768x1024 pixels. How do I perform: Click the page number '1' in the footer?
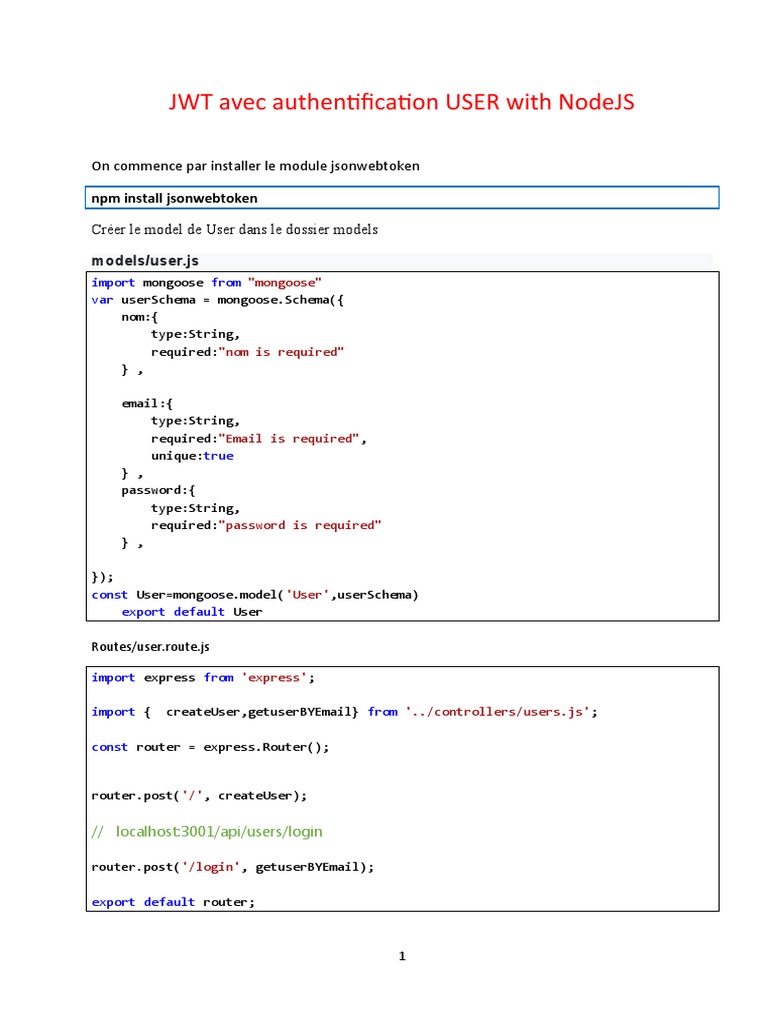[x=402, y=956]
